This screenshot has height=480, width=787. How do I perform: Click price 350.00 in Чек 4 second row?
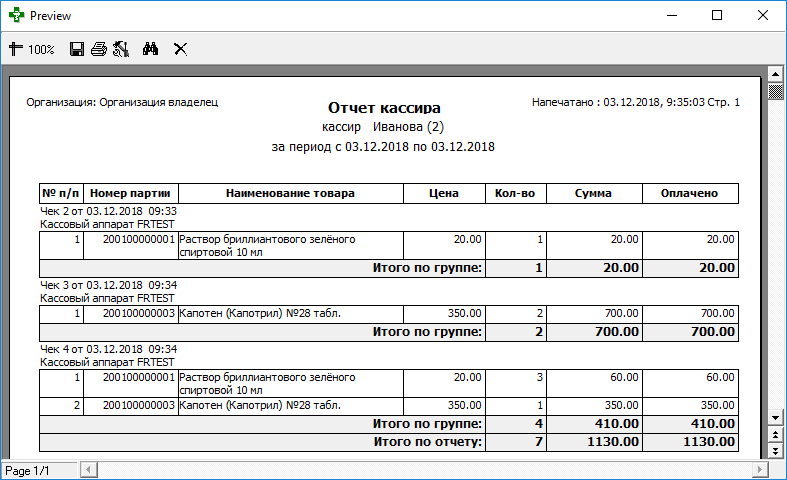465,405
